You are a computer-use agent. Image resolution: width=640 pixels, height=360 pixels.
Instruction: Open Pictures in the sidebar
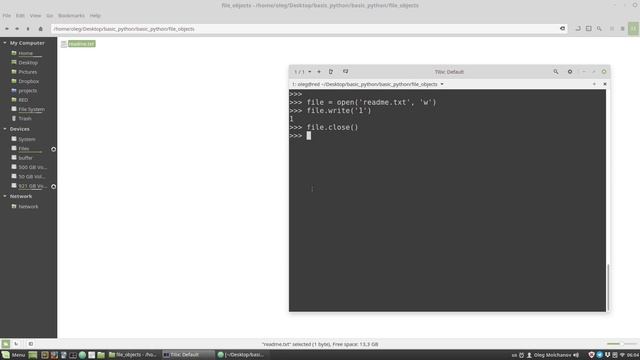pos(29,72)
